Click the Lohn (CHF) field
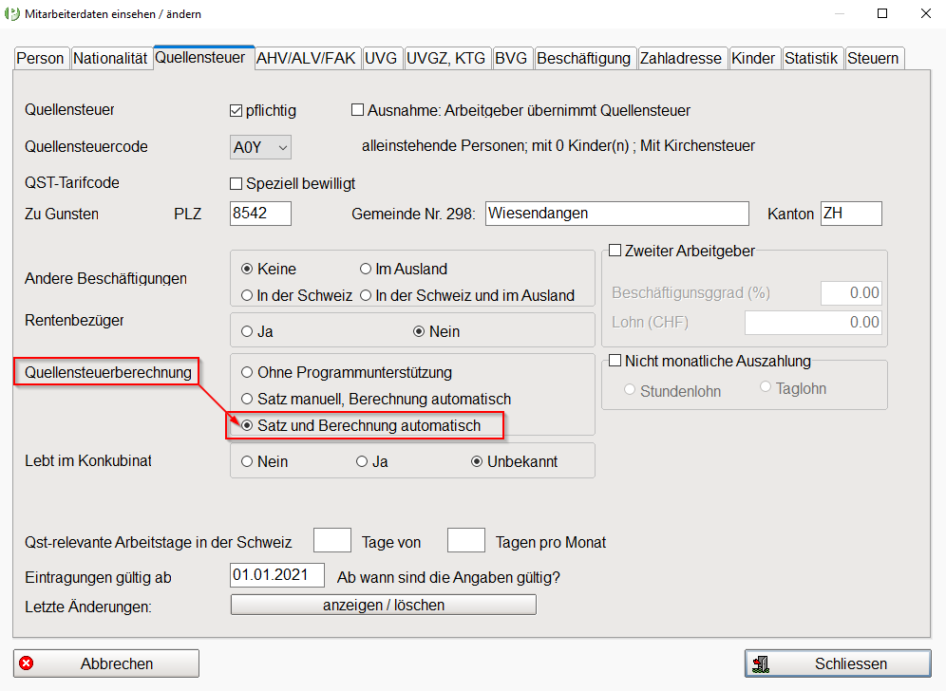Viewport: 946px width, 691px height. pos(813,322)
